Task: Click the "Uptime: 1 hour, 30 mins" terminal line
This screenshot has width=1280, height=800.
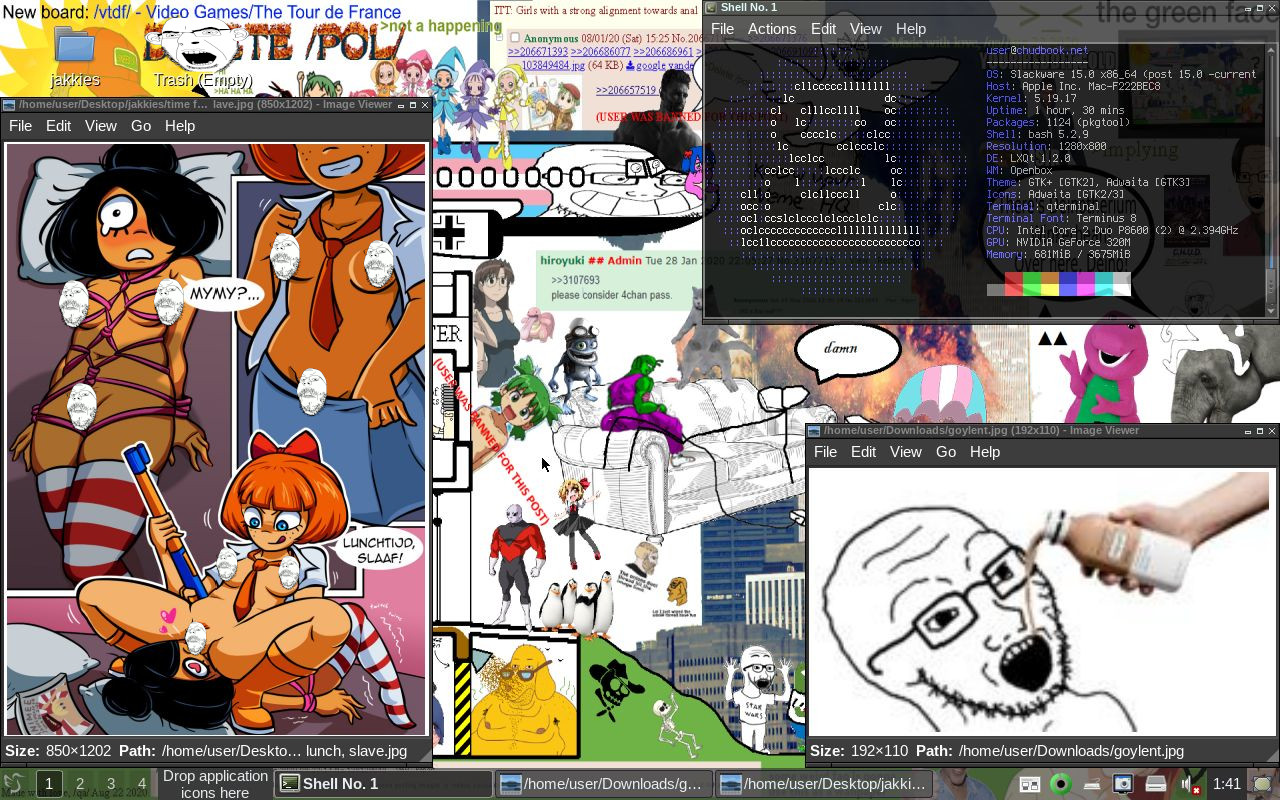Action: pos(1055,110)
